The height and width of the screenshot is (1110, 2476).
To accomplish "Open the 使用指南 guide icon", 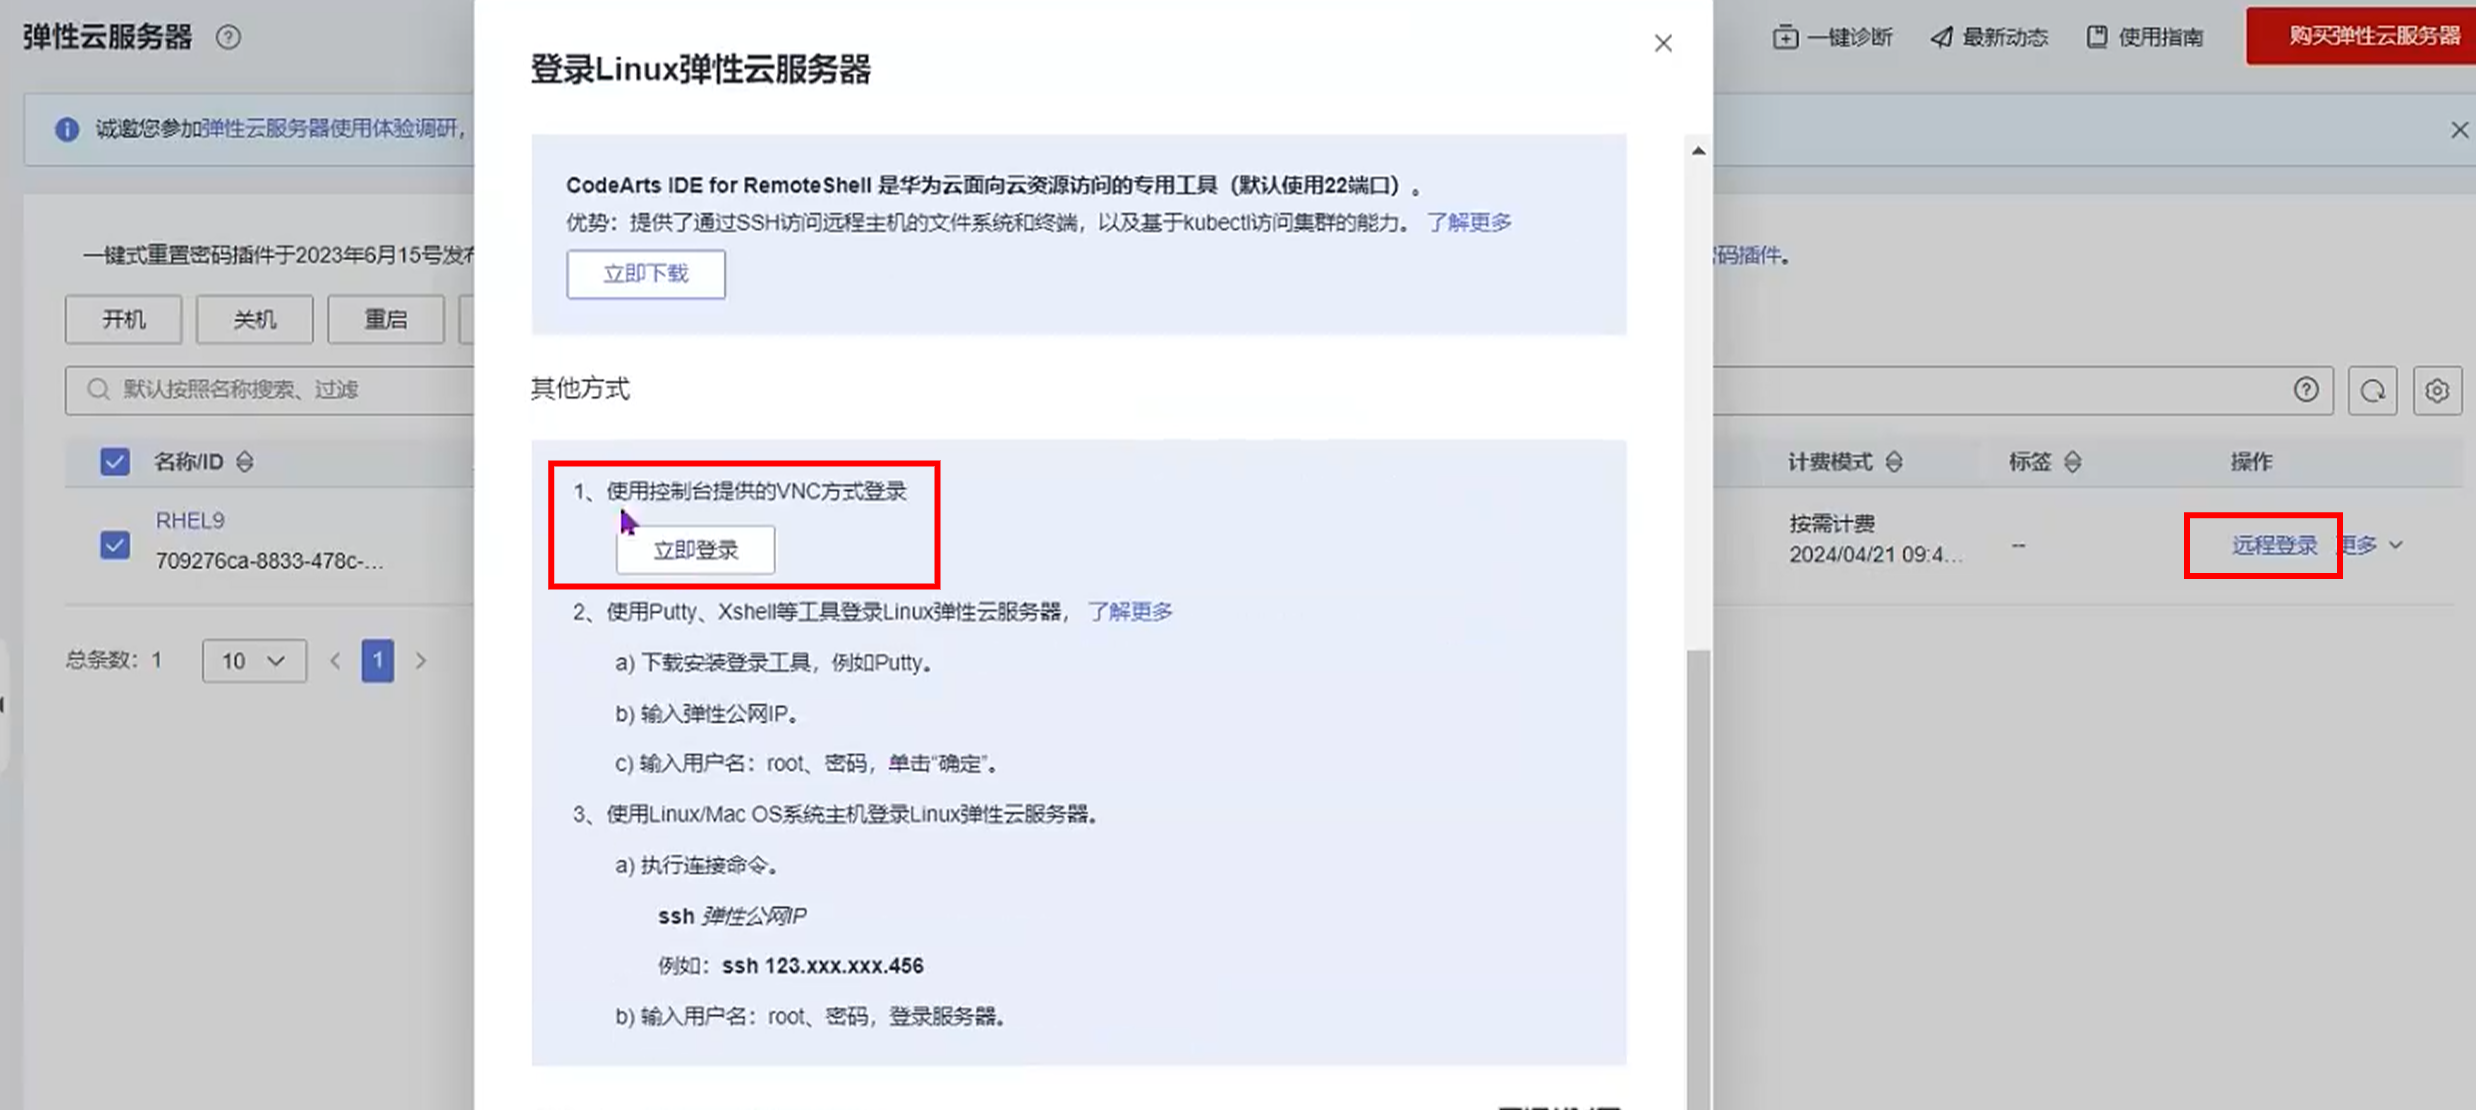I will 2097,37.
